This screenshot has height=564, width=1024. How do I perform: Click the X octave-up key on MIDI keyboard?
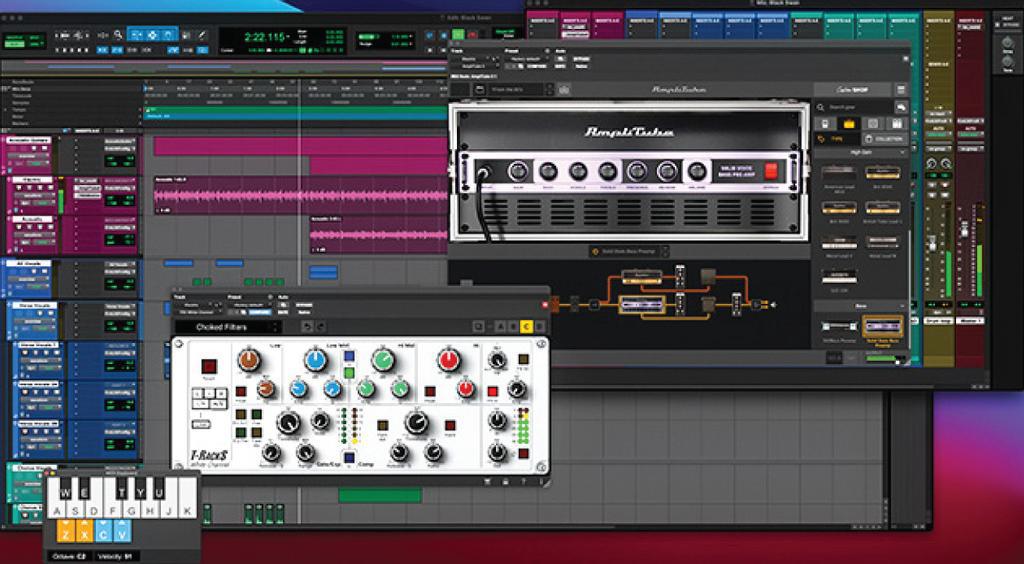[85, 531]
